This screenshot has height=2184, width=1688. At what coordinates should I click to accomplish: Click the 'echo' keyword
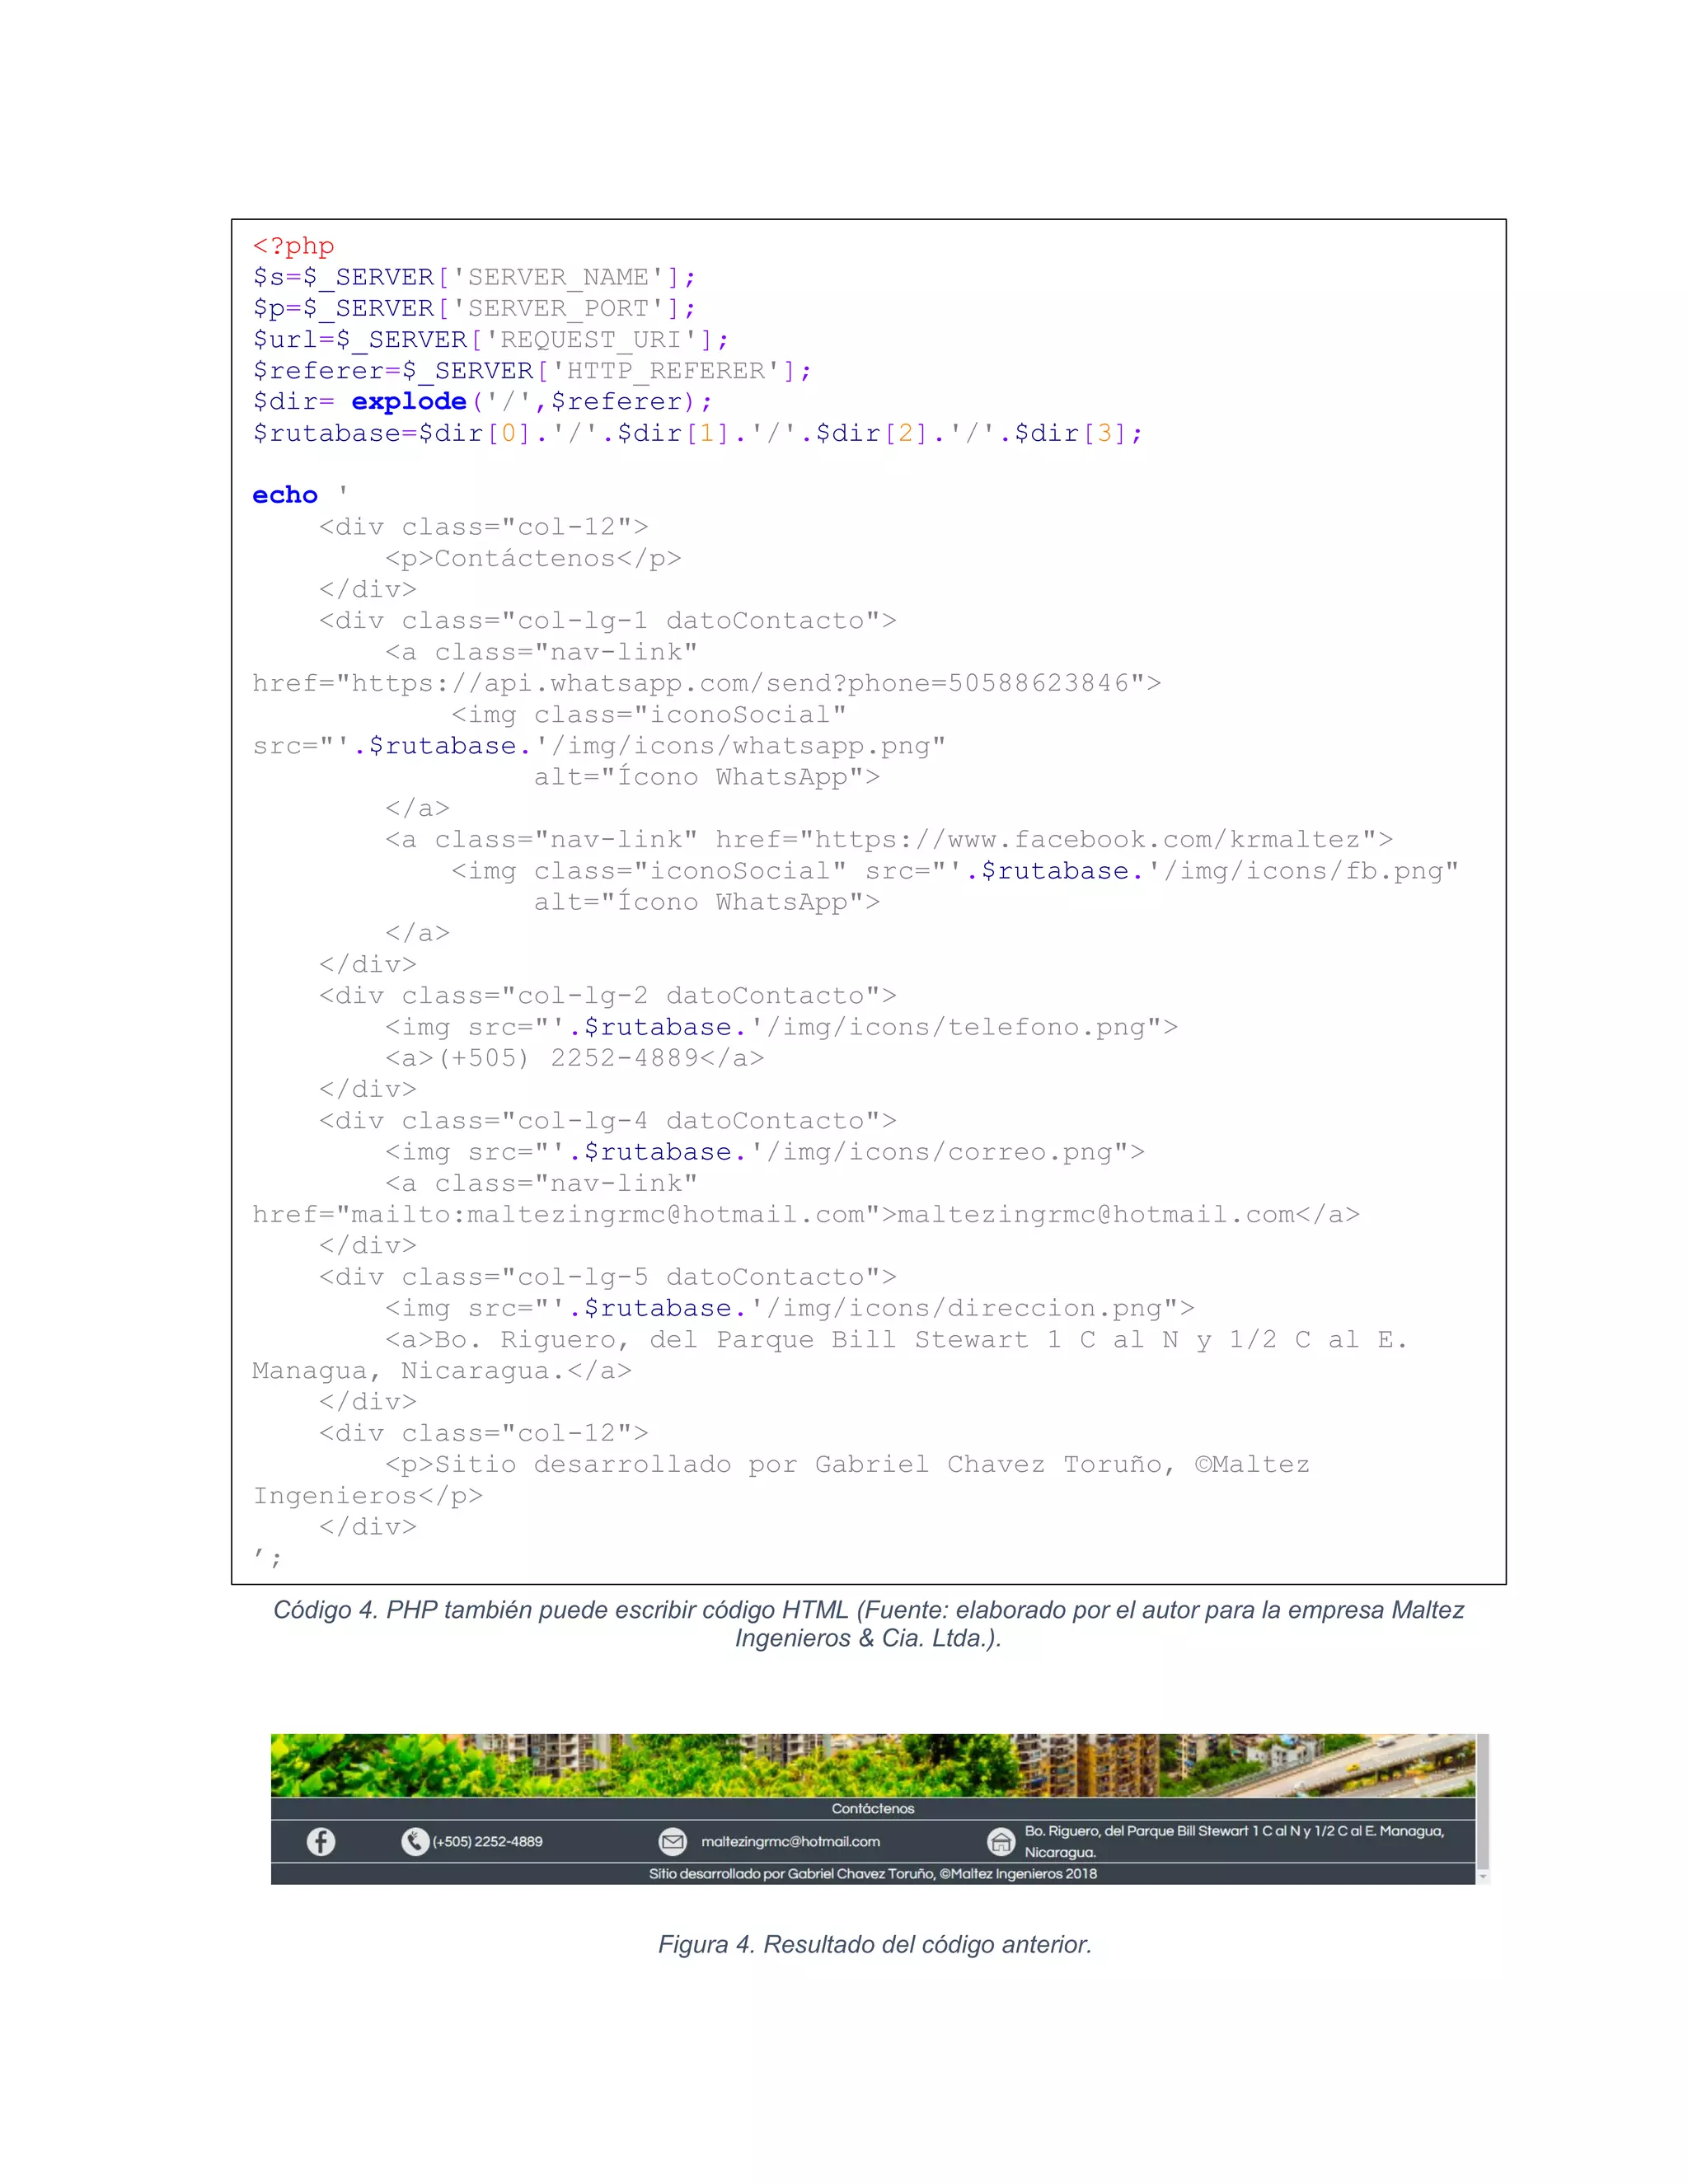(x=285, y=495)
